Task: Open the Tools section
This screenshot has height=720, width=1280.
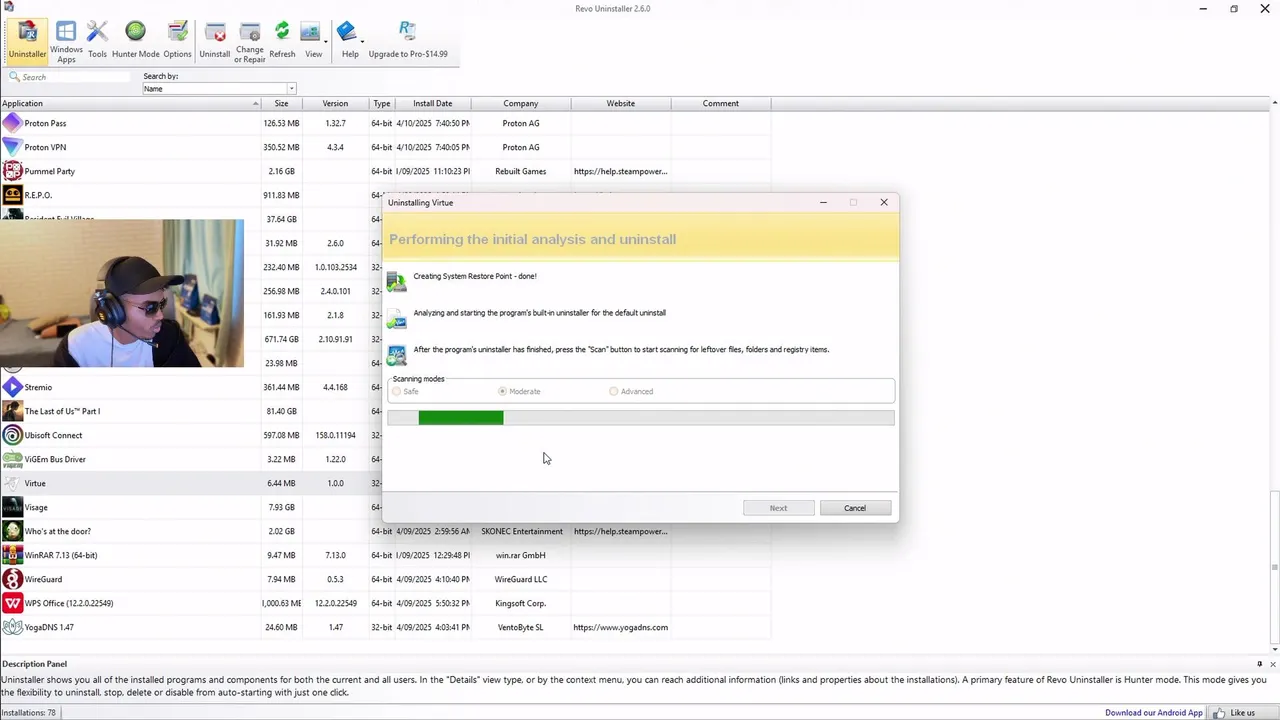Action: [x=97, y=41]
